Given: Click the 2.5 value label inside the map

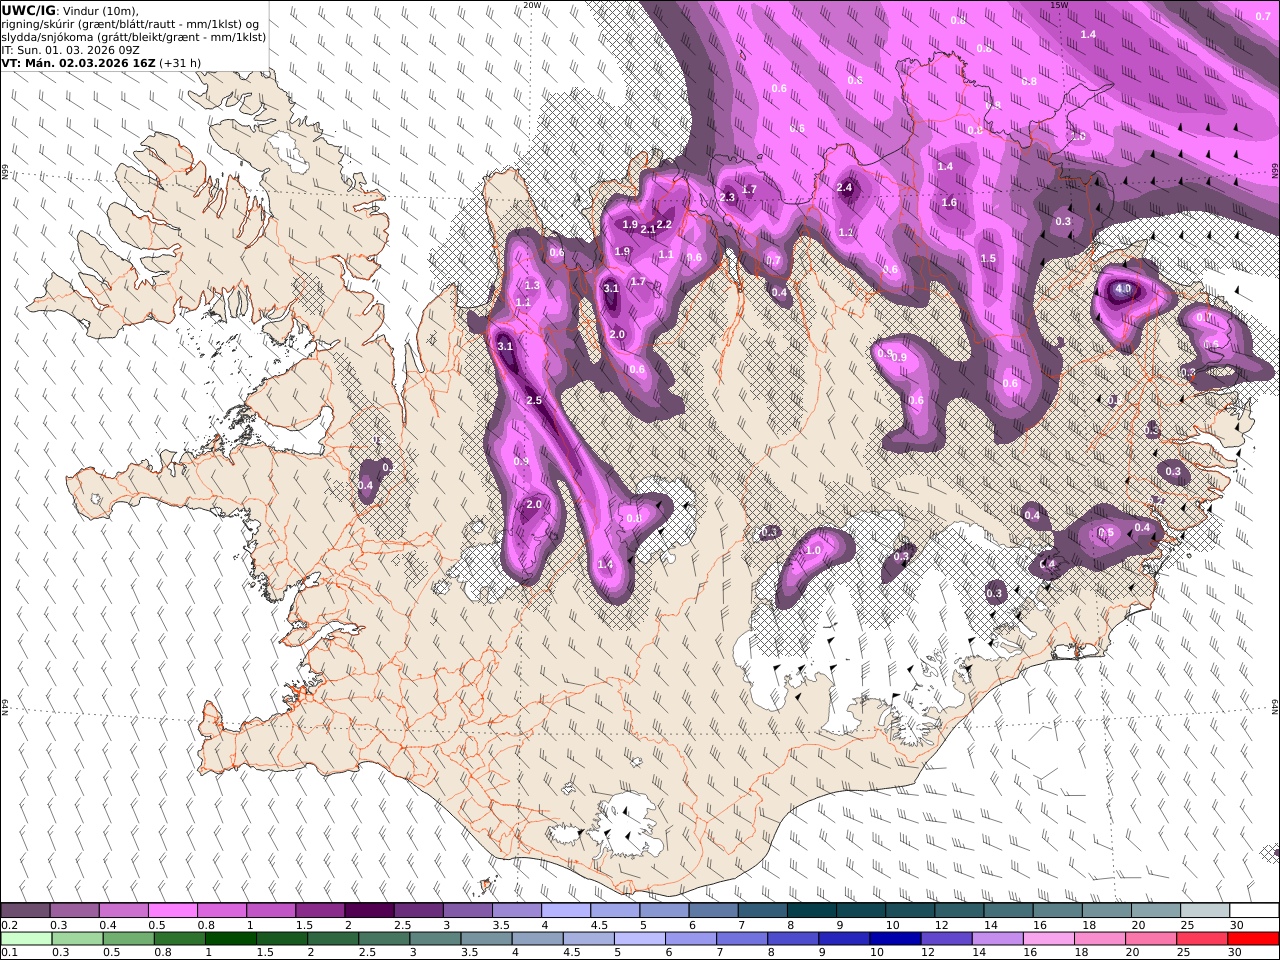Looking at the screenshot, I should [x=534, y=400].
